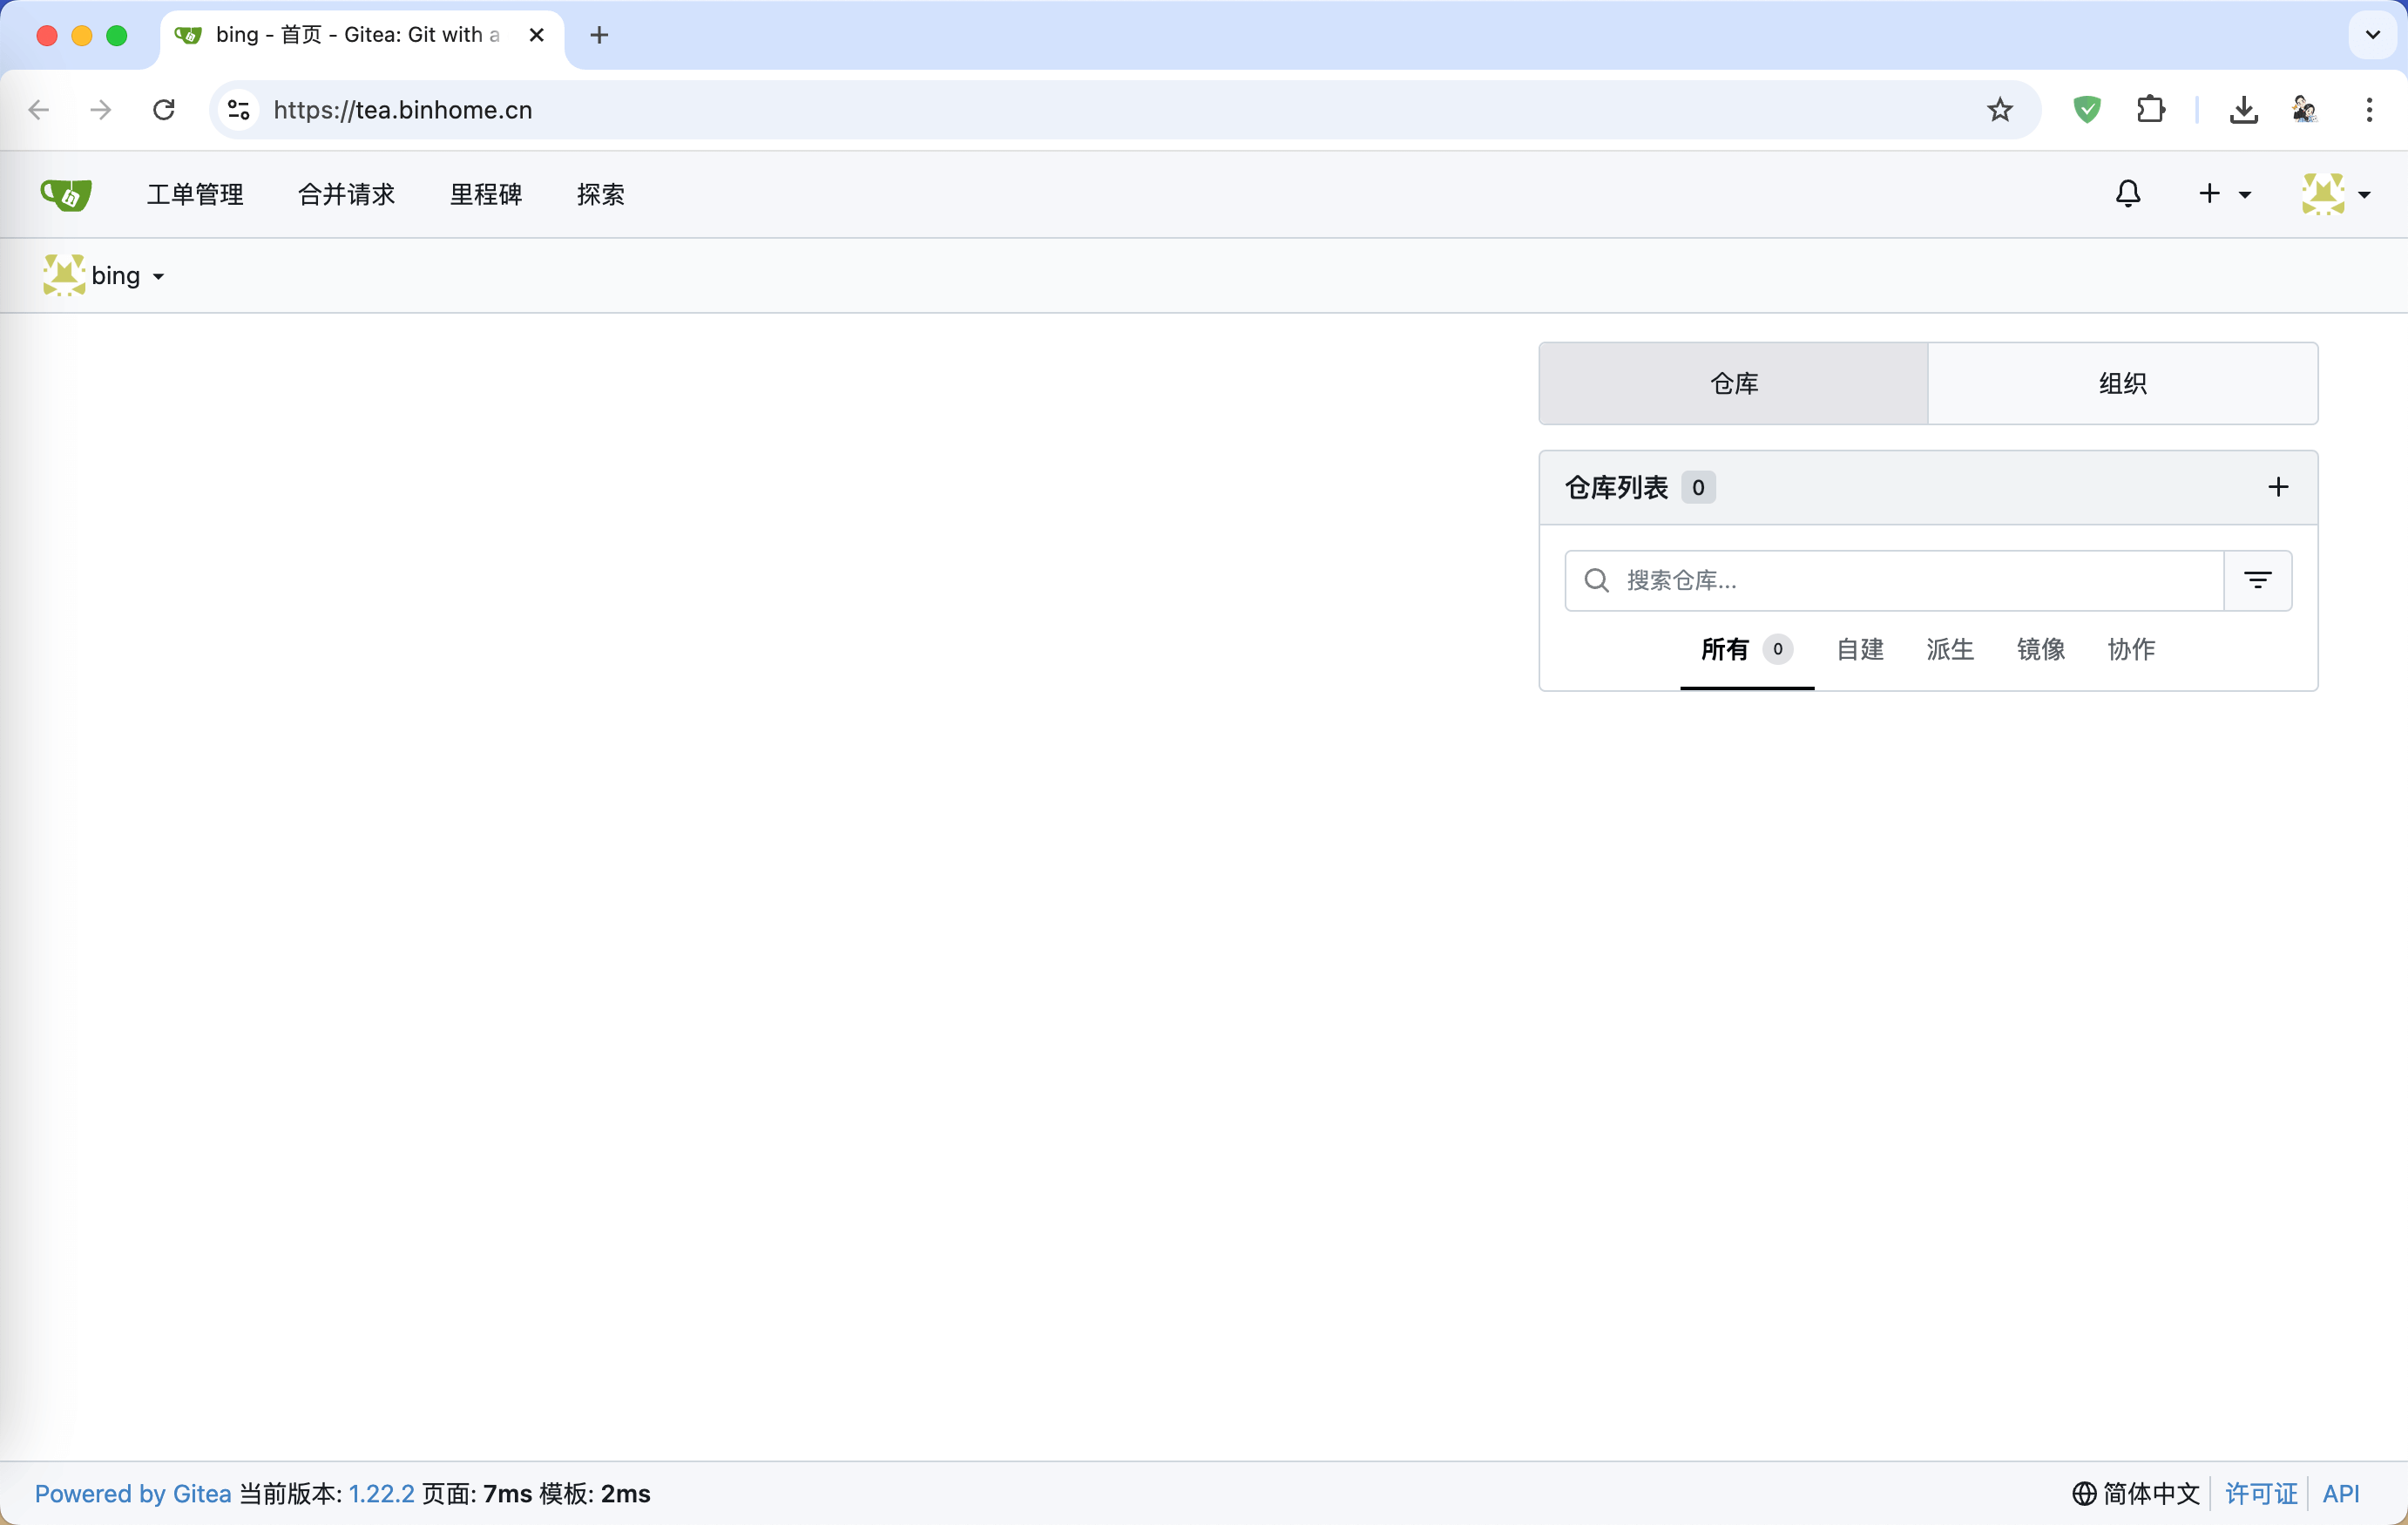Screen dimensions: 2408x1525
Task: Open the user avatar menu in navbar
Action: coord(2335,194)
